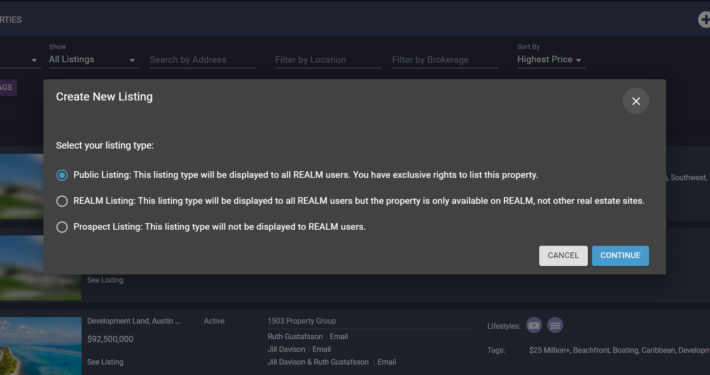Open the cut-off dropdown arrow at far left
Viewport: 710px width, 375px height.
click(x=34, y=60)
